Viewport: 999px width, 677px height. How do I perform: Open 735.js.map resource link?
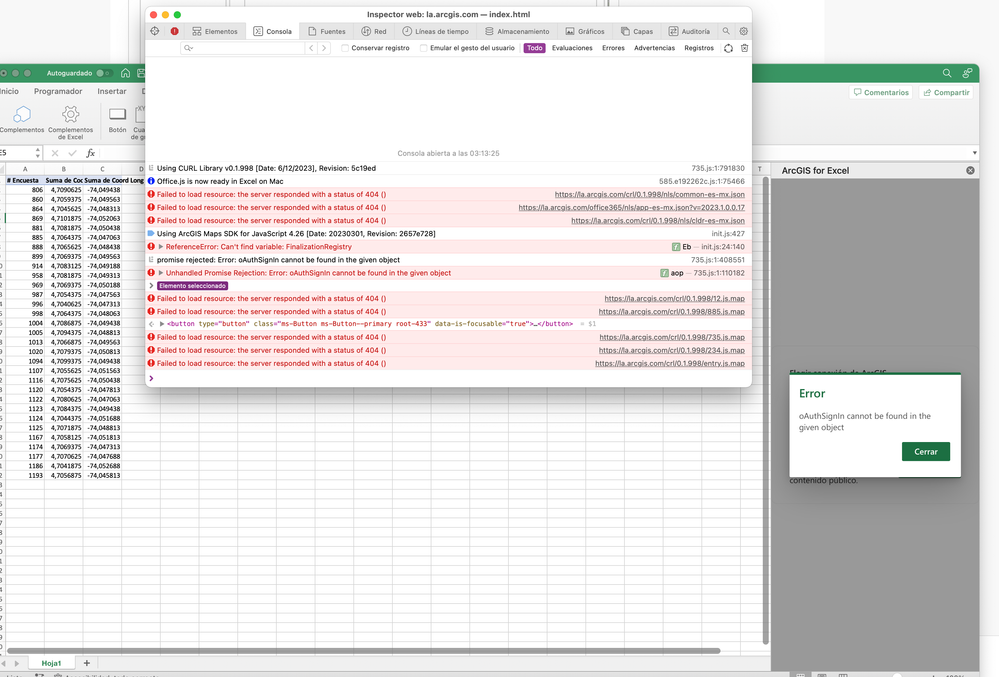[x=672, y=337]
